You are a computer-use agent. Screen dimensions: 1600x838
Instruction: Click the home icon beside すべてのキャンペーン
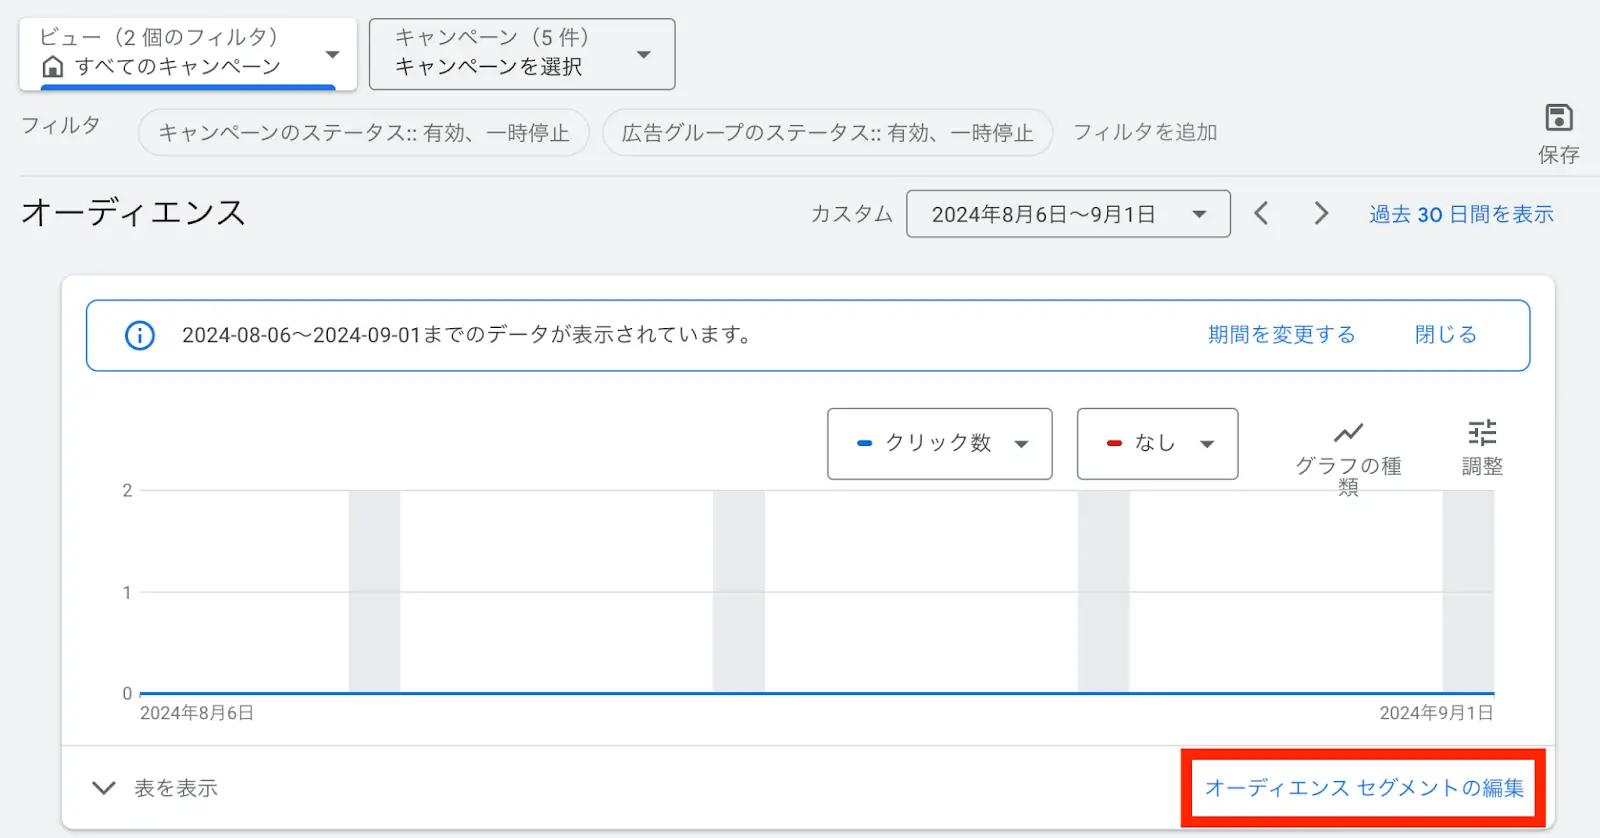(53, 67)
